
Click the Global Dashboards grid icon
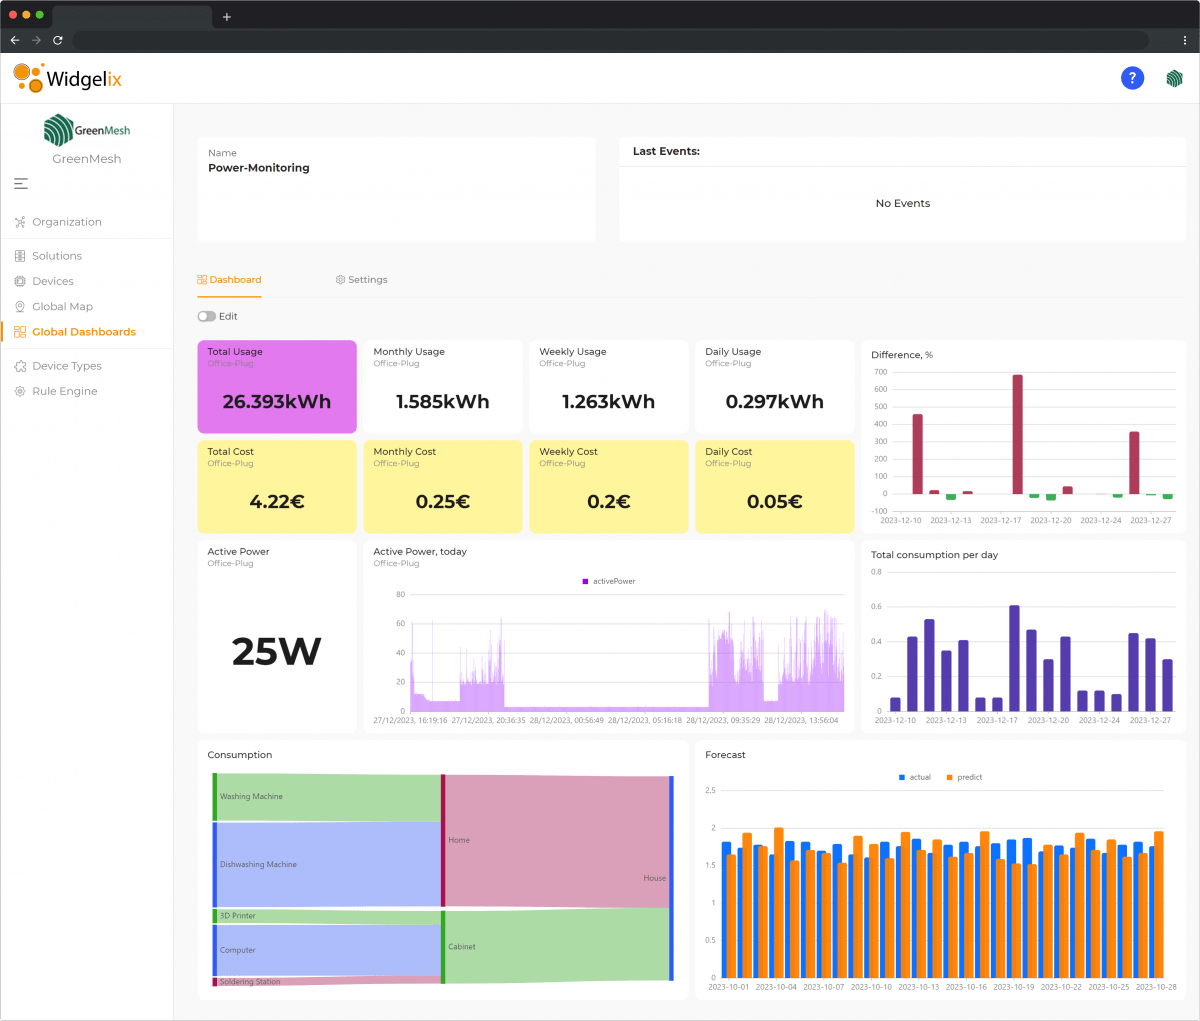pyautogui.click(x=20, y=332)
